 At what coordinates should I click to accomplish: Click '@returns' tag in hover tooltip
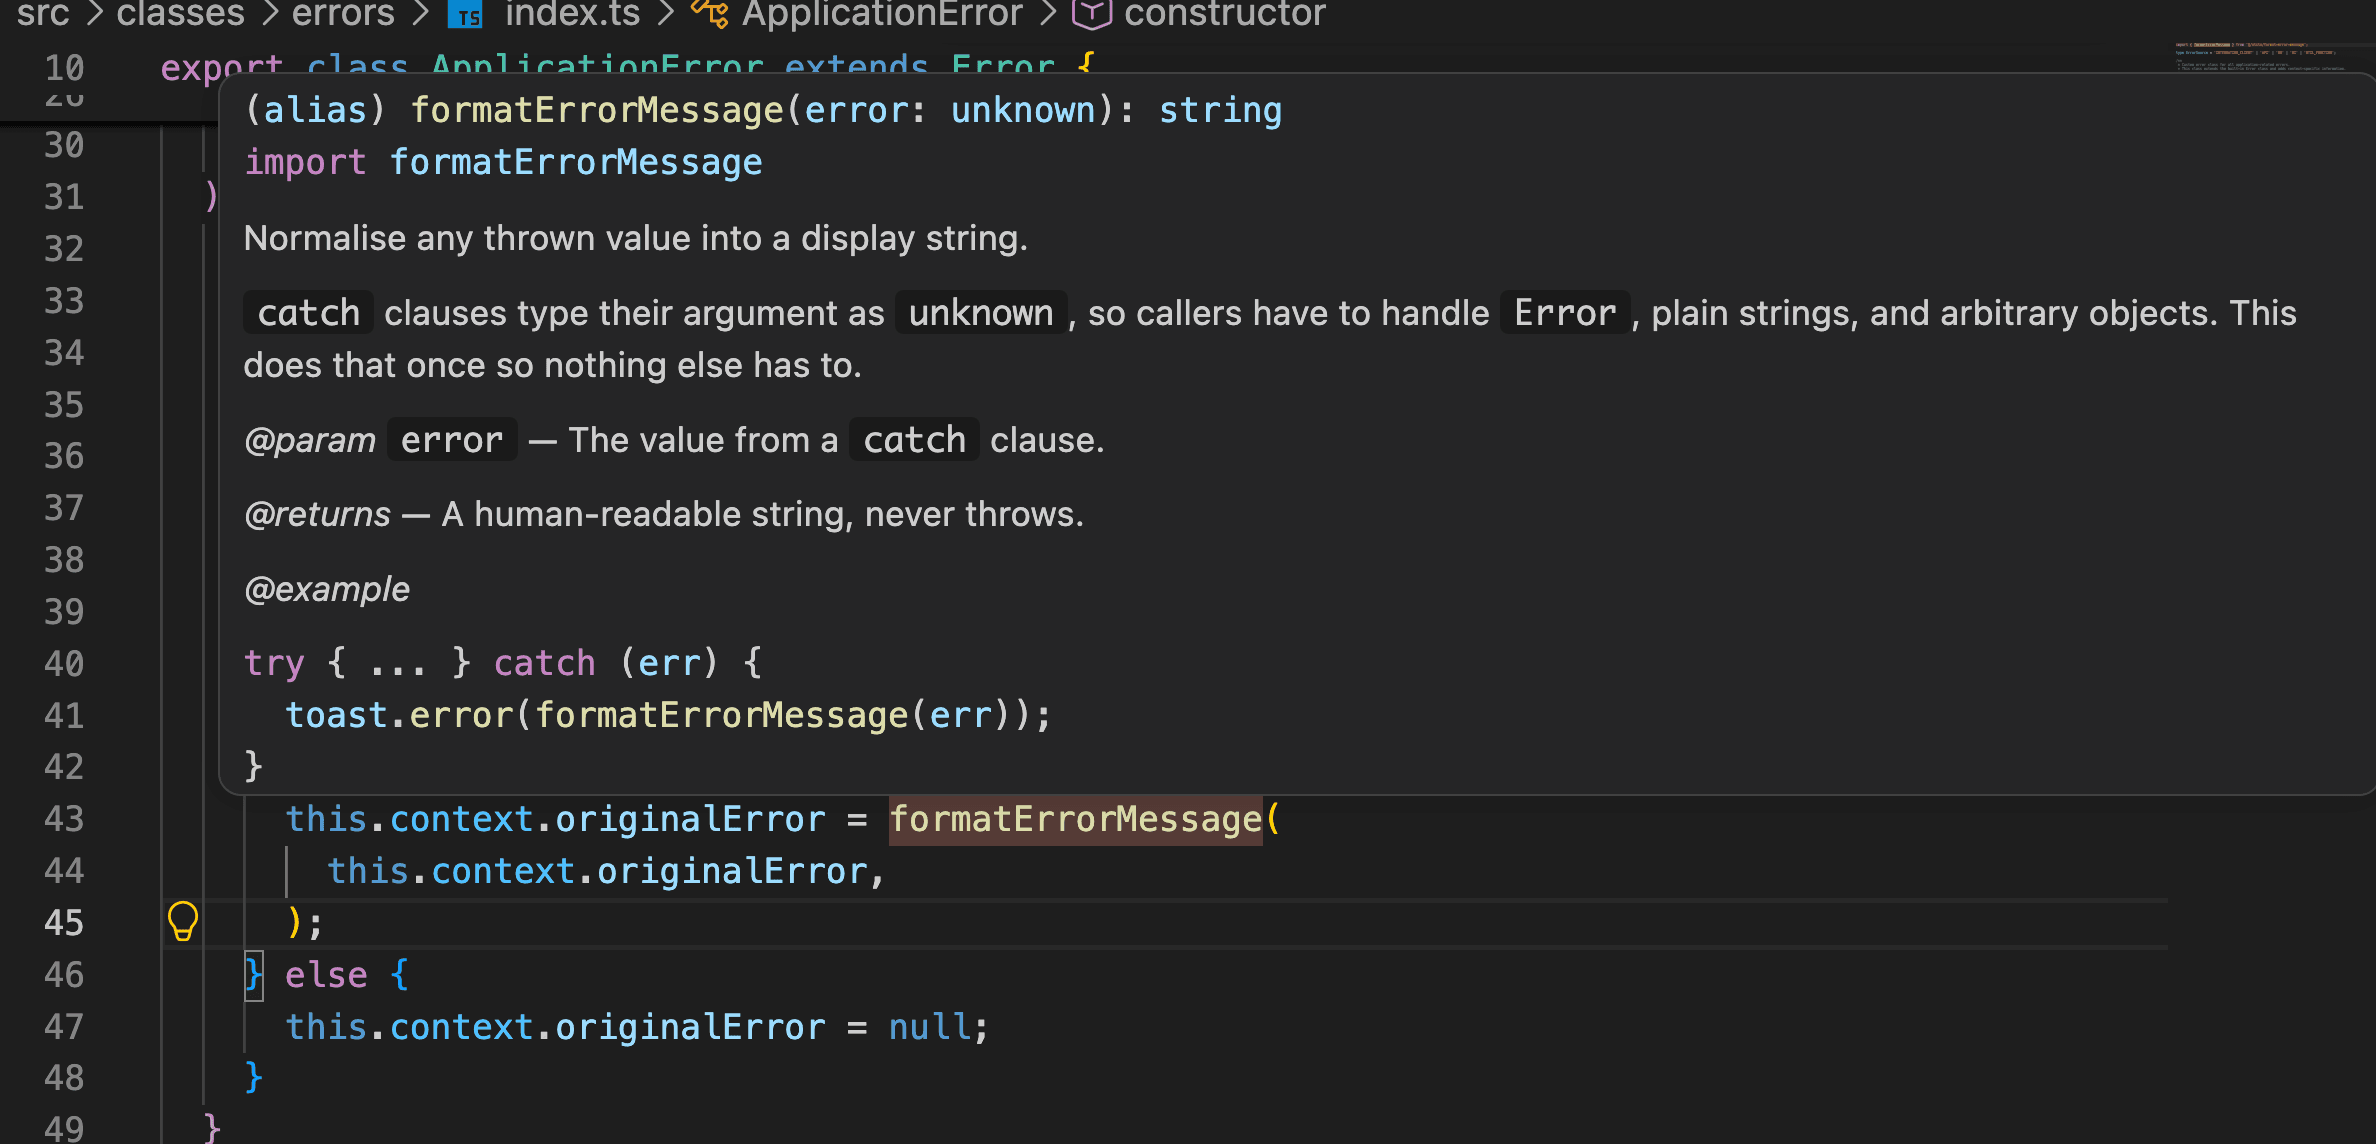tap(317, 514)
